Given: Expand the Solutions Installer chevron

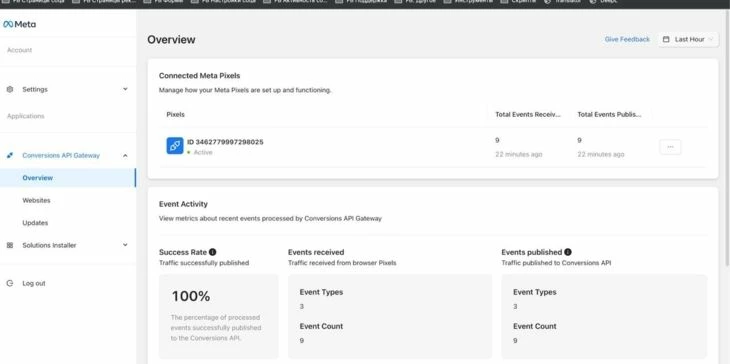Looking at the screenshot, I should pos(125,245).
